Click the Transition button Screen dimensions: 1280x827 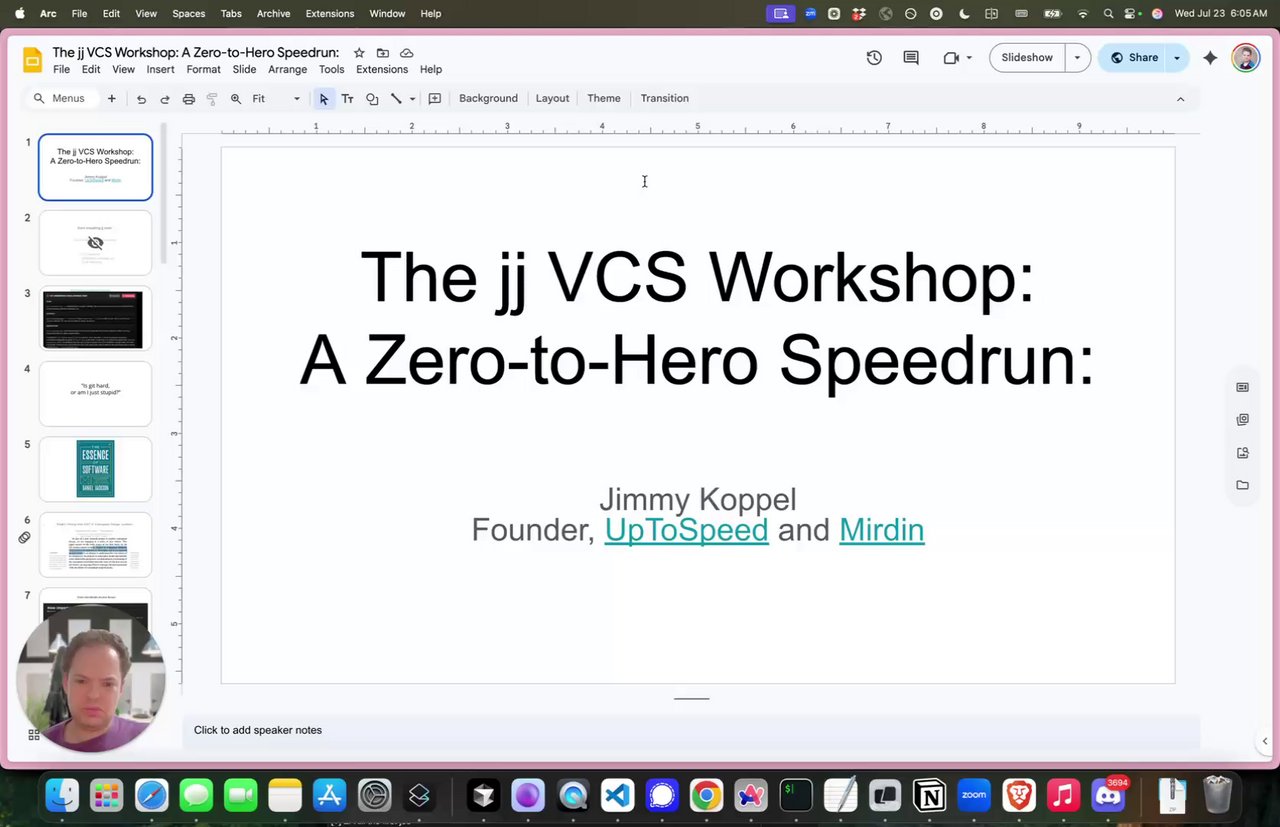click(664, 98)
